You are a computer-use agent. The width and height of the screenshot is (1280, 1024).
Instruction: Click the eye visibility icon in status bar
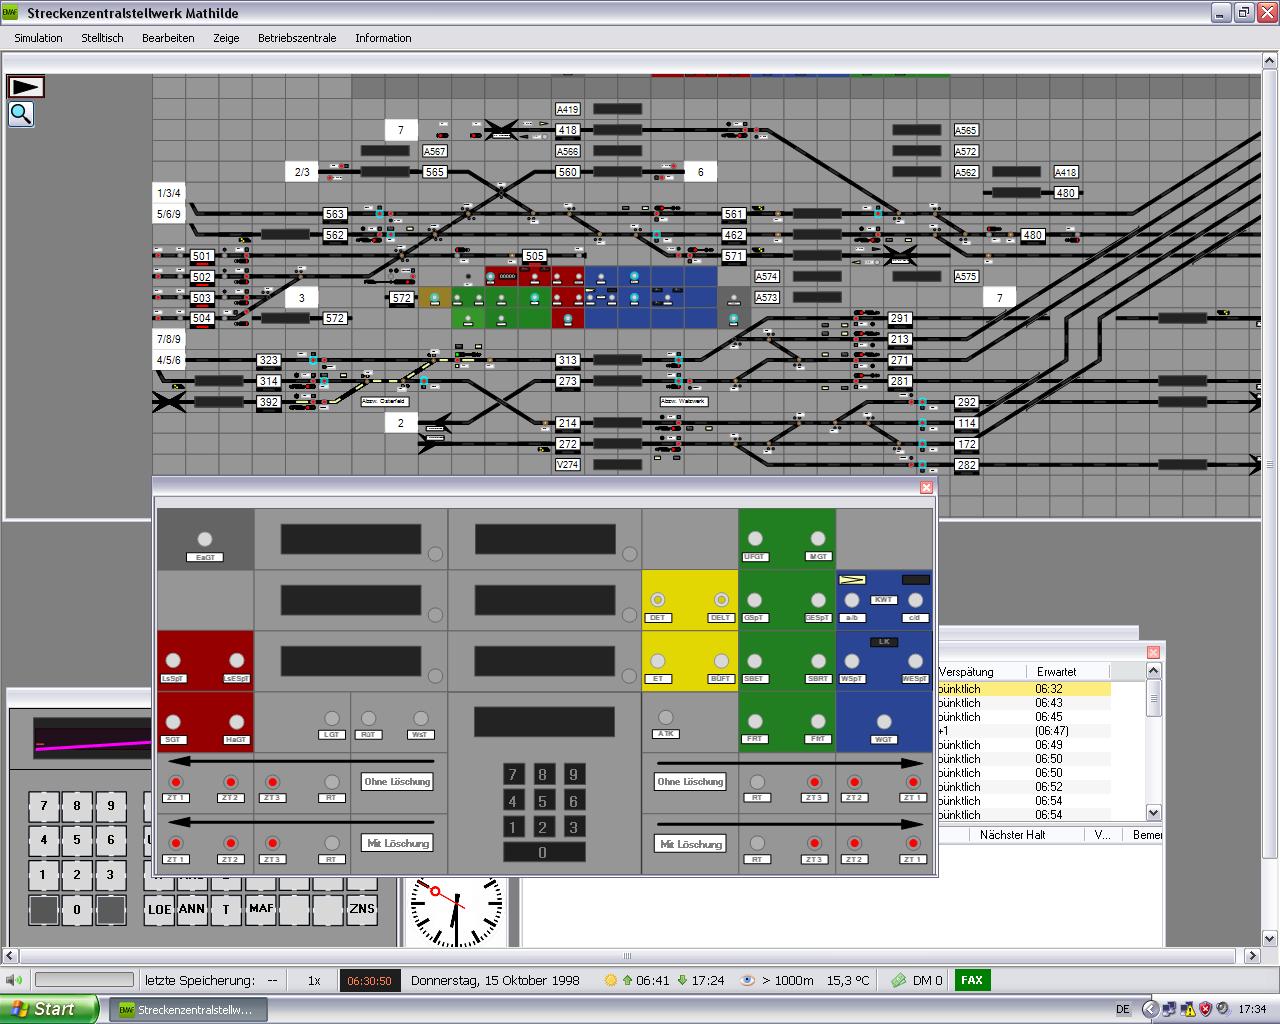pos(747,980)
